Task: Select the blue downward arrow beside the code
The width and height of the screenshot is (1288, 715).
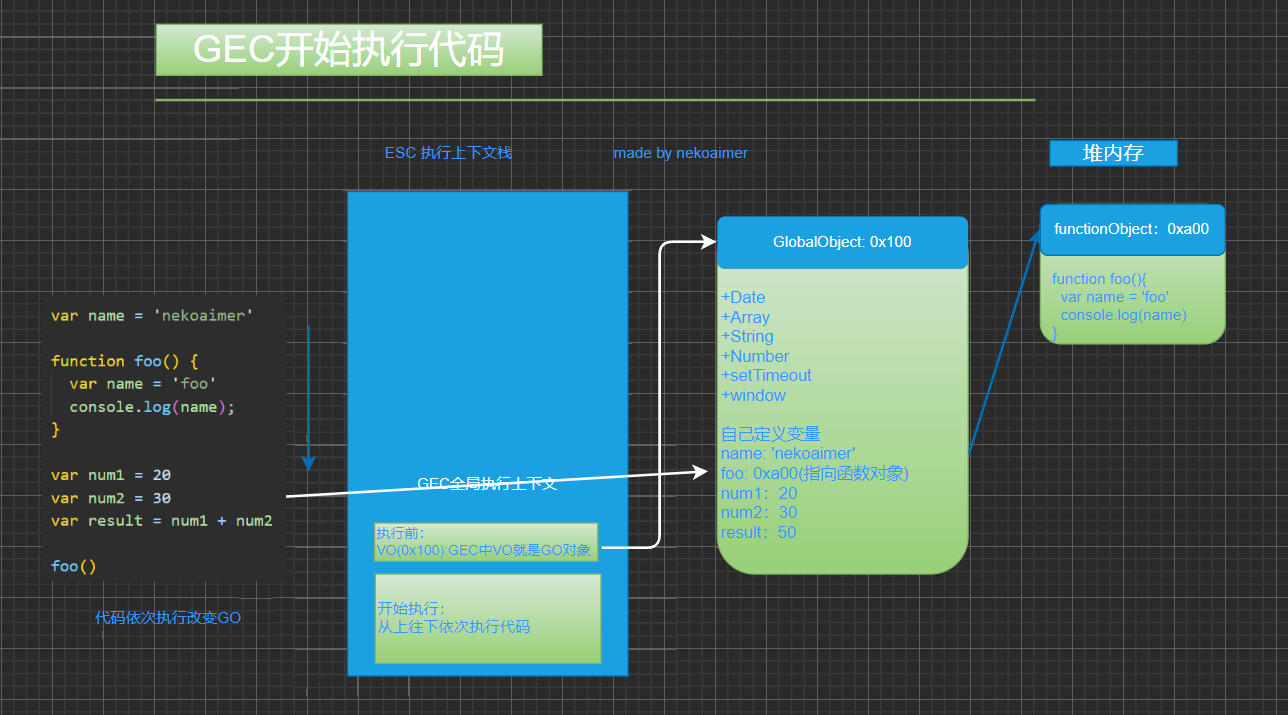Action: pos(308,400)
